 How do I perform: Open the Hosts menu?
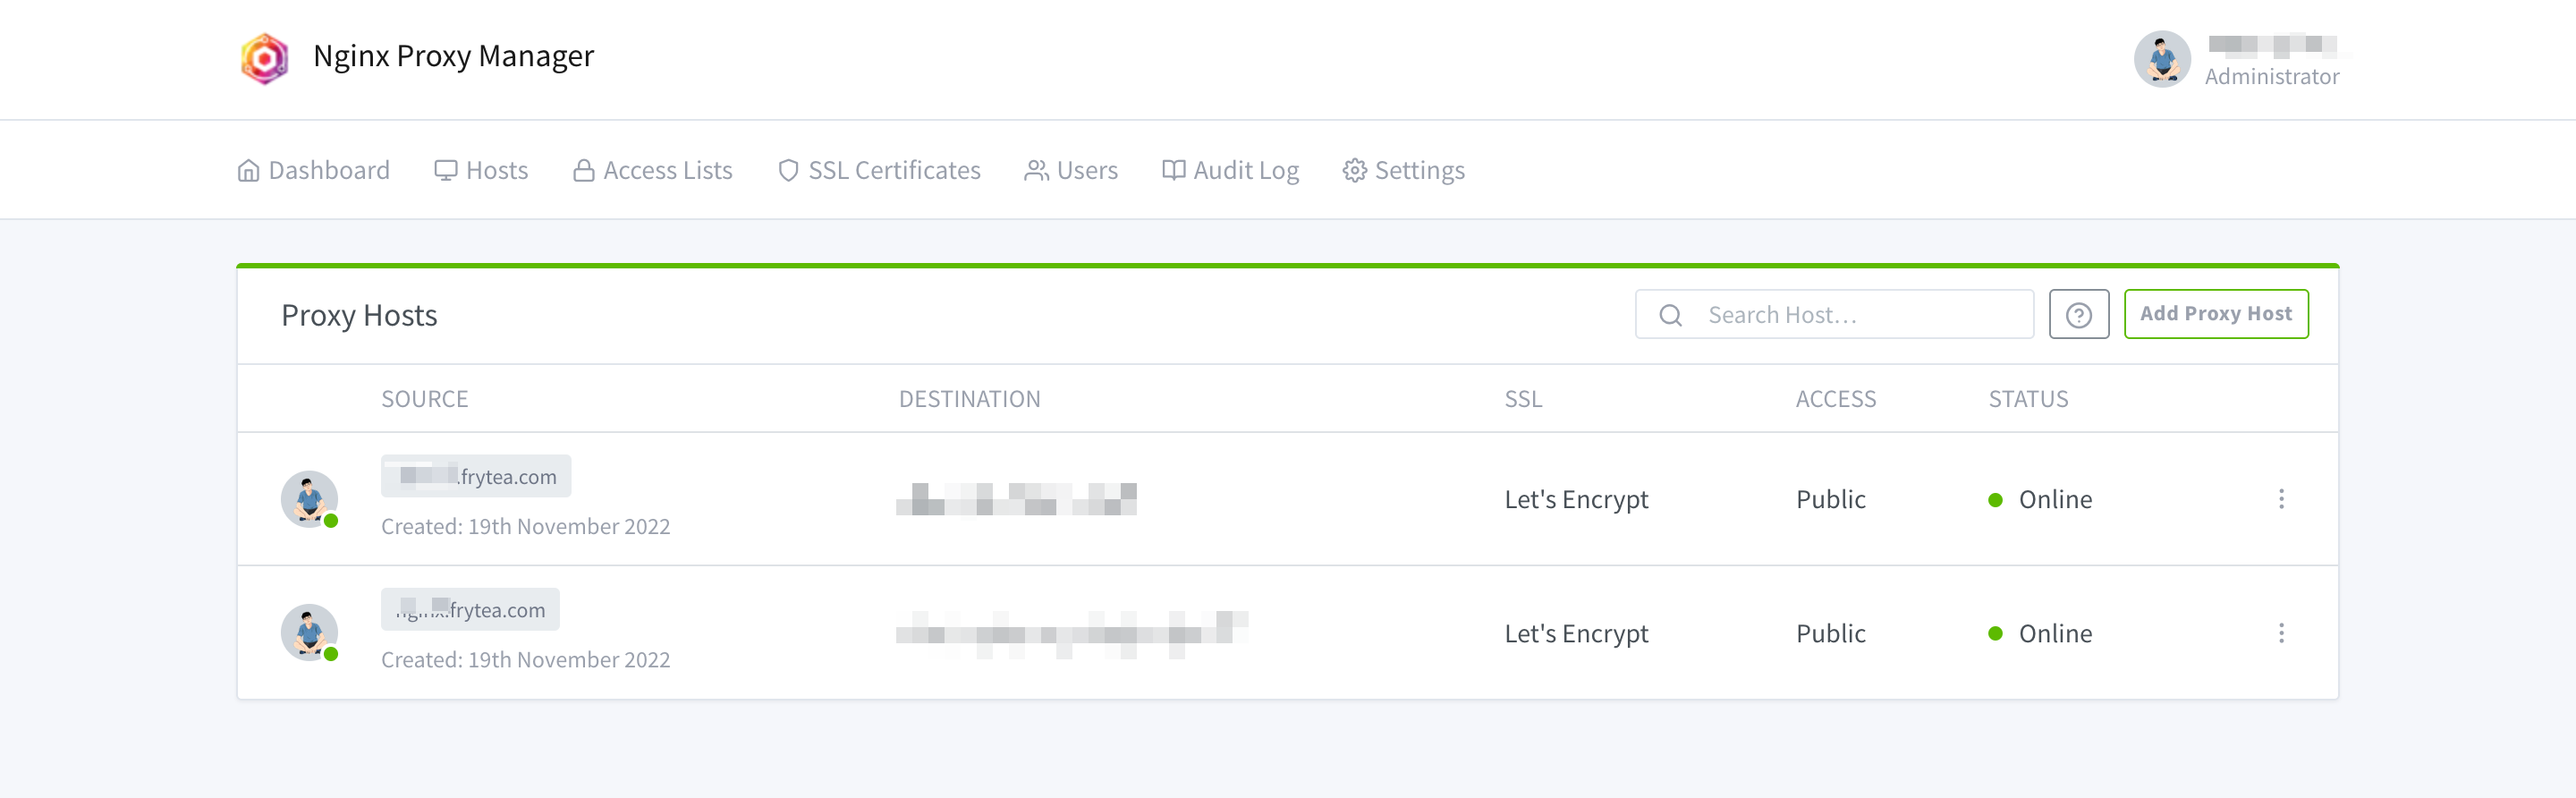click(x=481, y=171)
